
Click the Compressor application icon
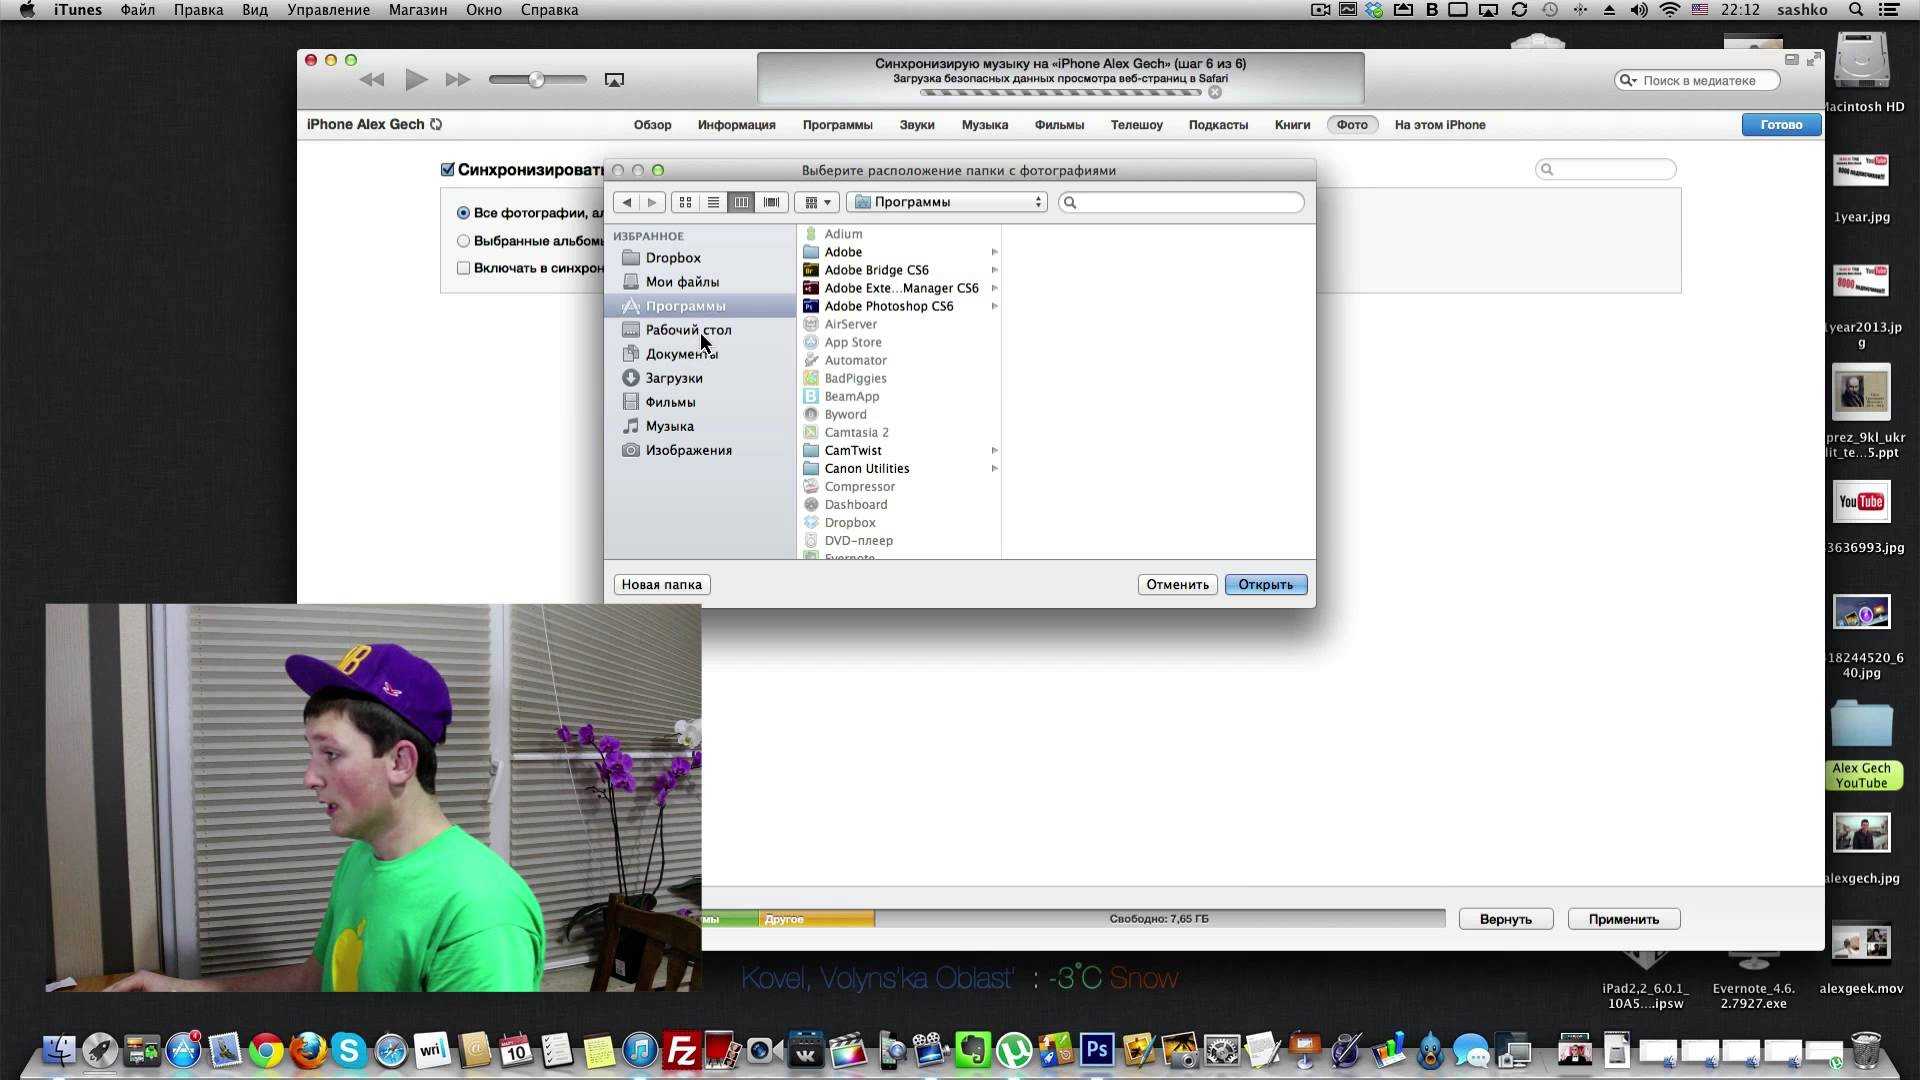point(810,485)
